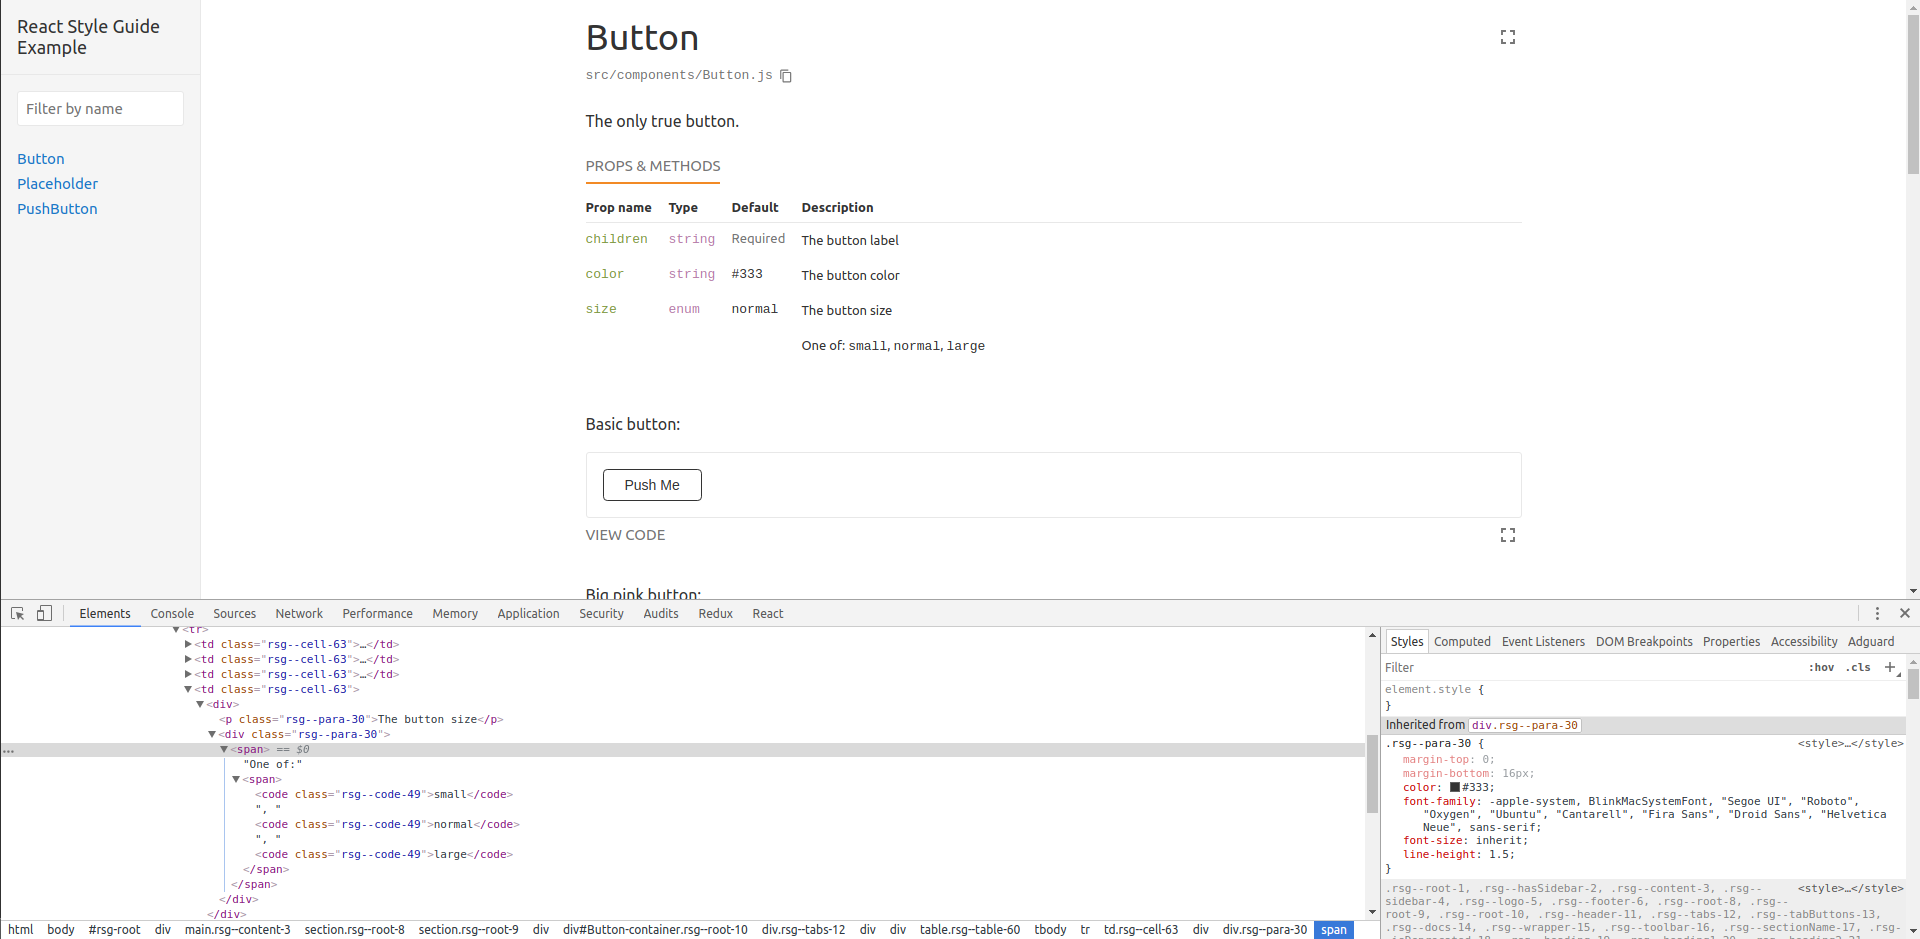The height and width of the screenshot is (939, 1920).
Task: Open the DevTools customization three-dot menu
Action: (1878, 613)
